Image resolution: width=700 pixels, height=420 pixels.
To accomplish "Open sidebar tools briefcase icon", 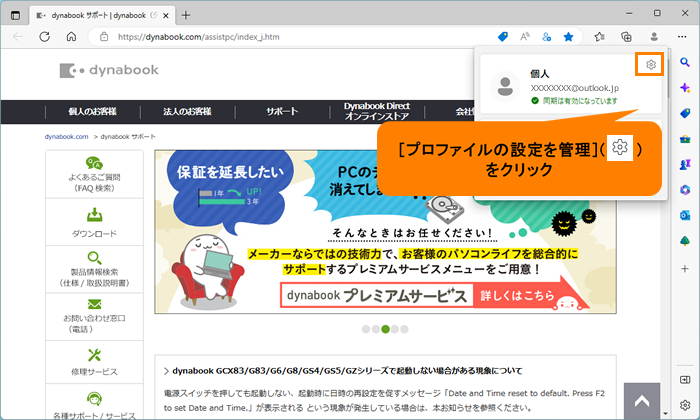I will 685,139.
